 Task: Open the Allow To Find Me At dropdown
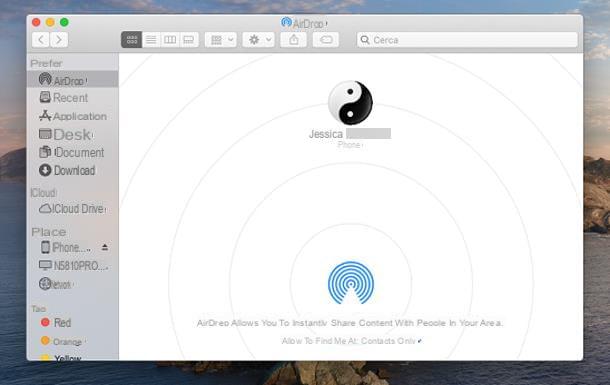pyautogui.click(x=352, y=341)
